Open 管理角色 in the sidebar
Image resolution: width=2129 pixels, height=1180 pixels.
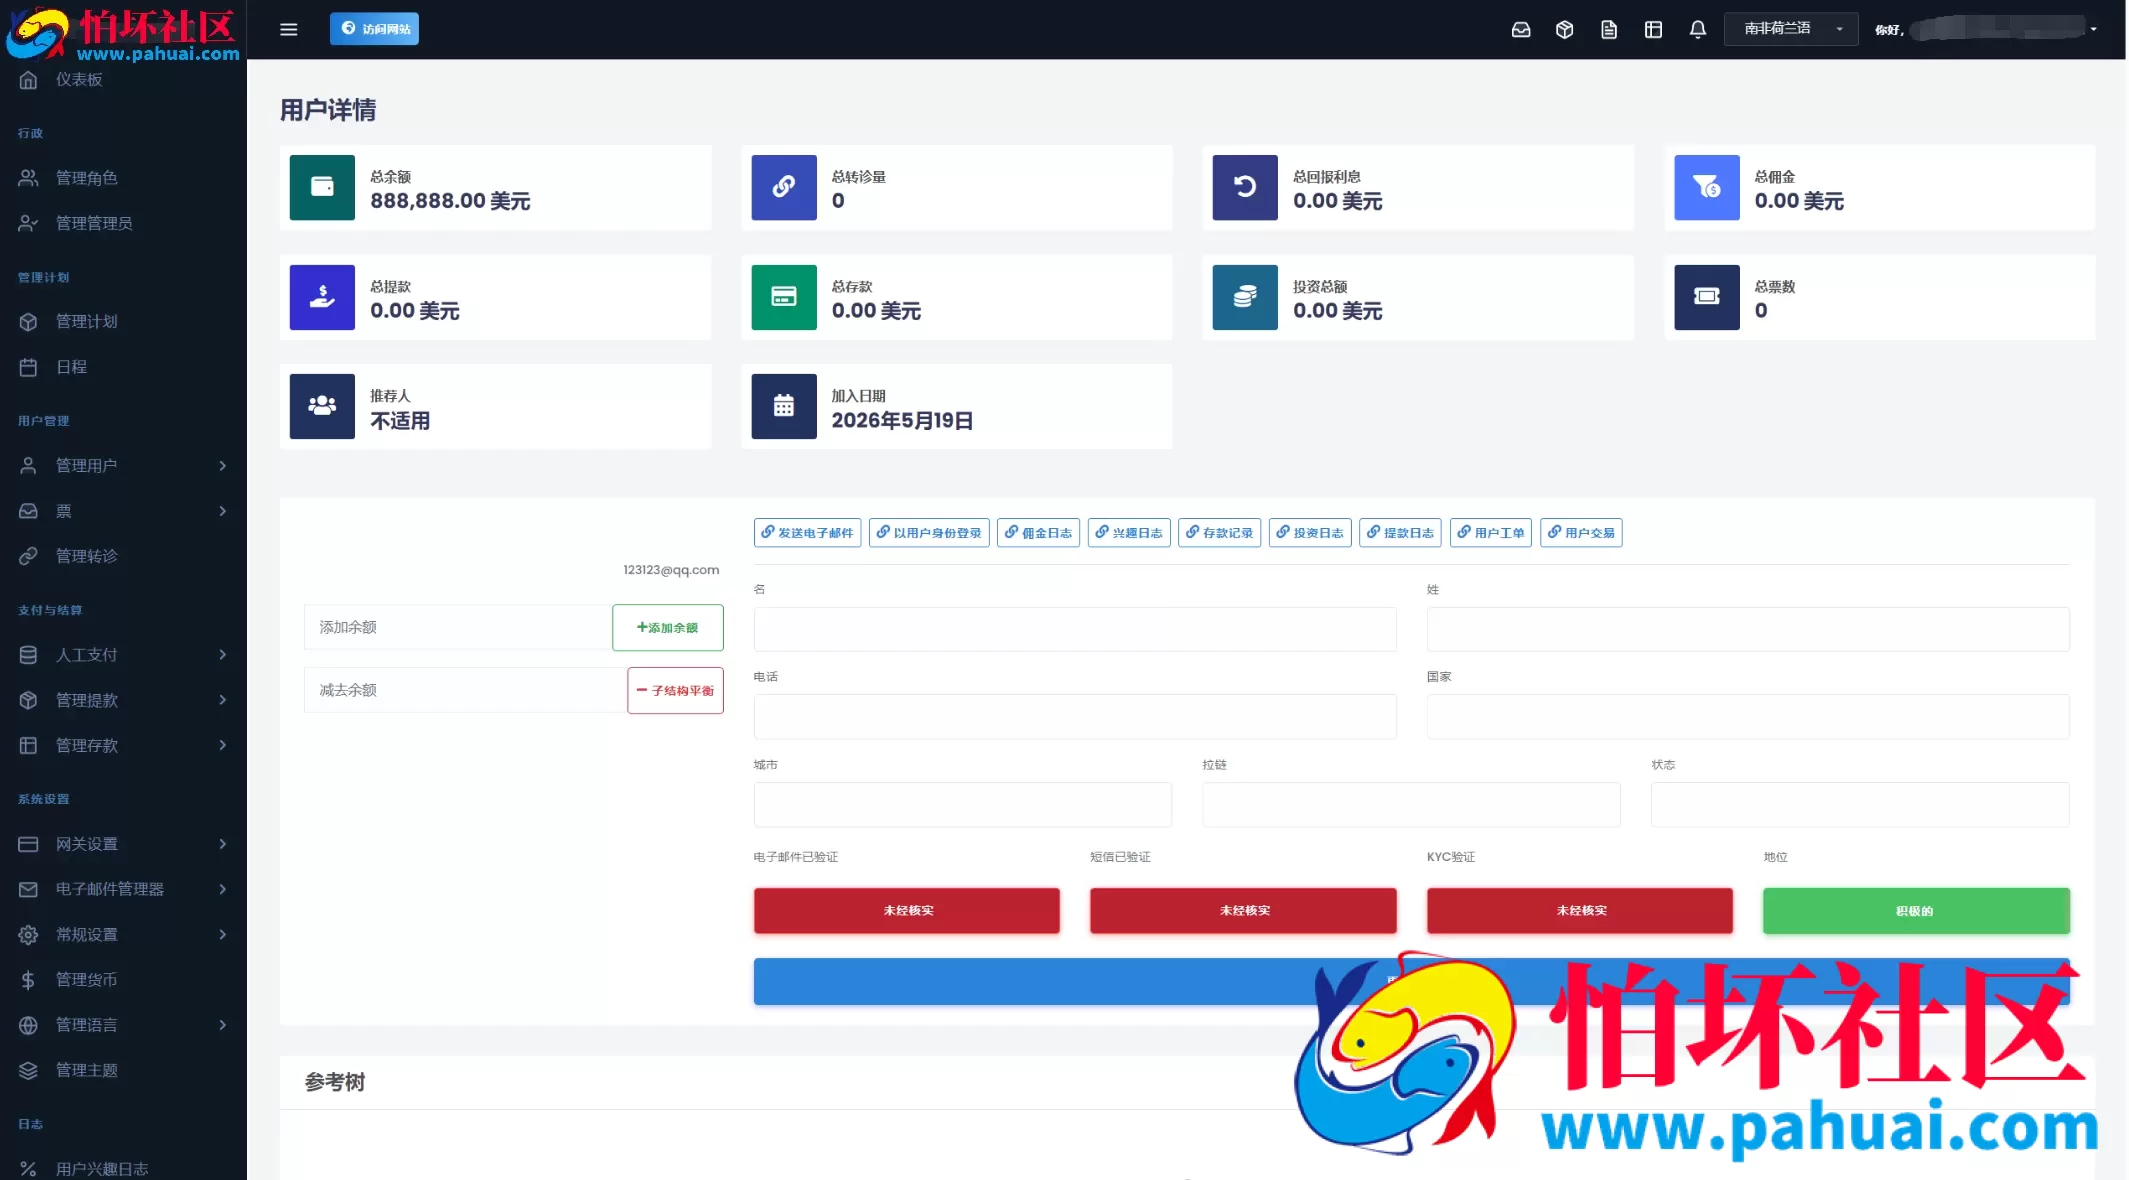87,178
